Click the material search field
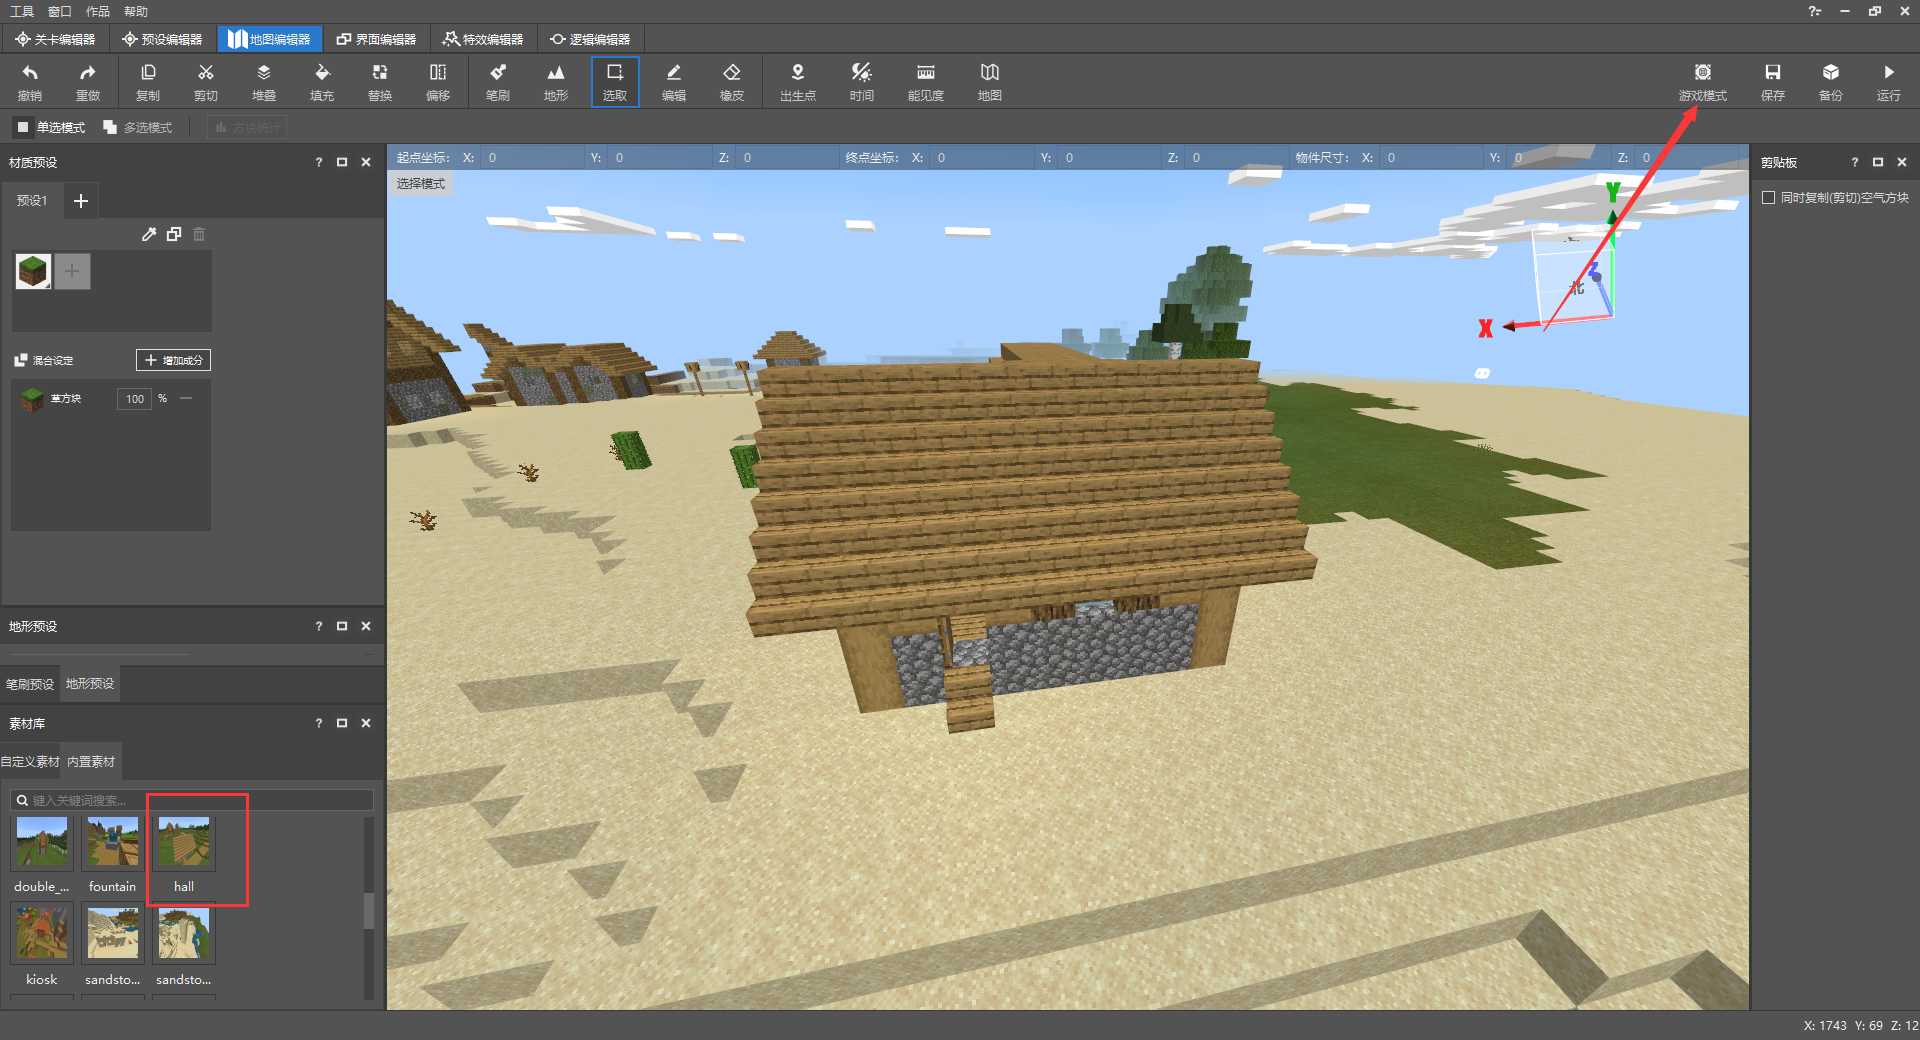The width and height of the screenshot is (1920, 1040). click(x=192, y=800)
